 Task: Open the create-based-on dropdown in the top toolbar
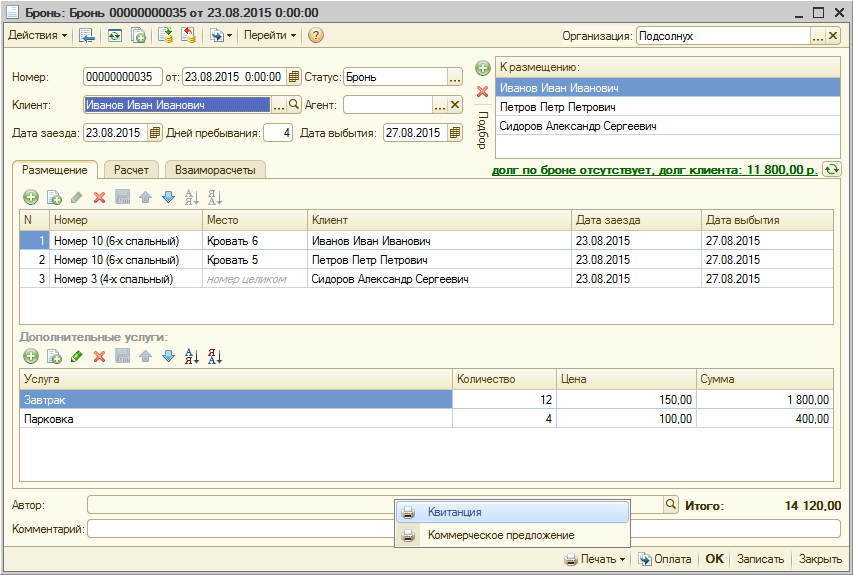(221, 36)
